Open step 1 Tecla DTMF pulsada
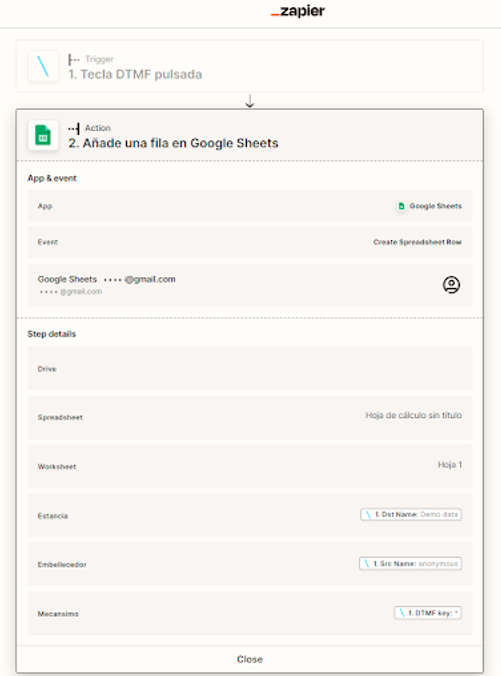Screen dimensions: 501x676 click(250, 66)
